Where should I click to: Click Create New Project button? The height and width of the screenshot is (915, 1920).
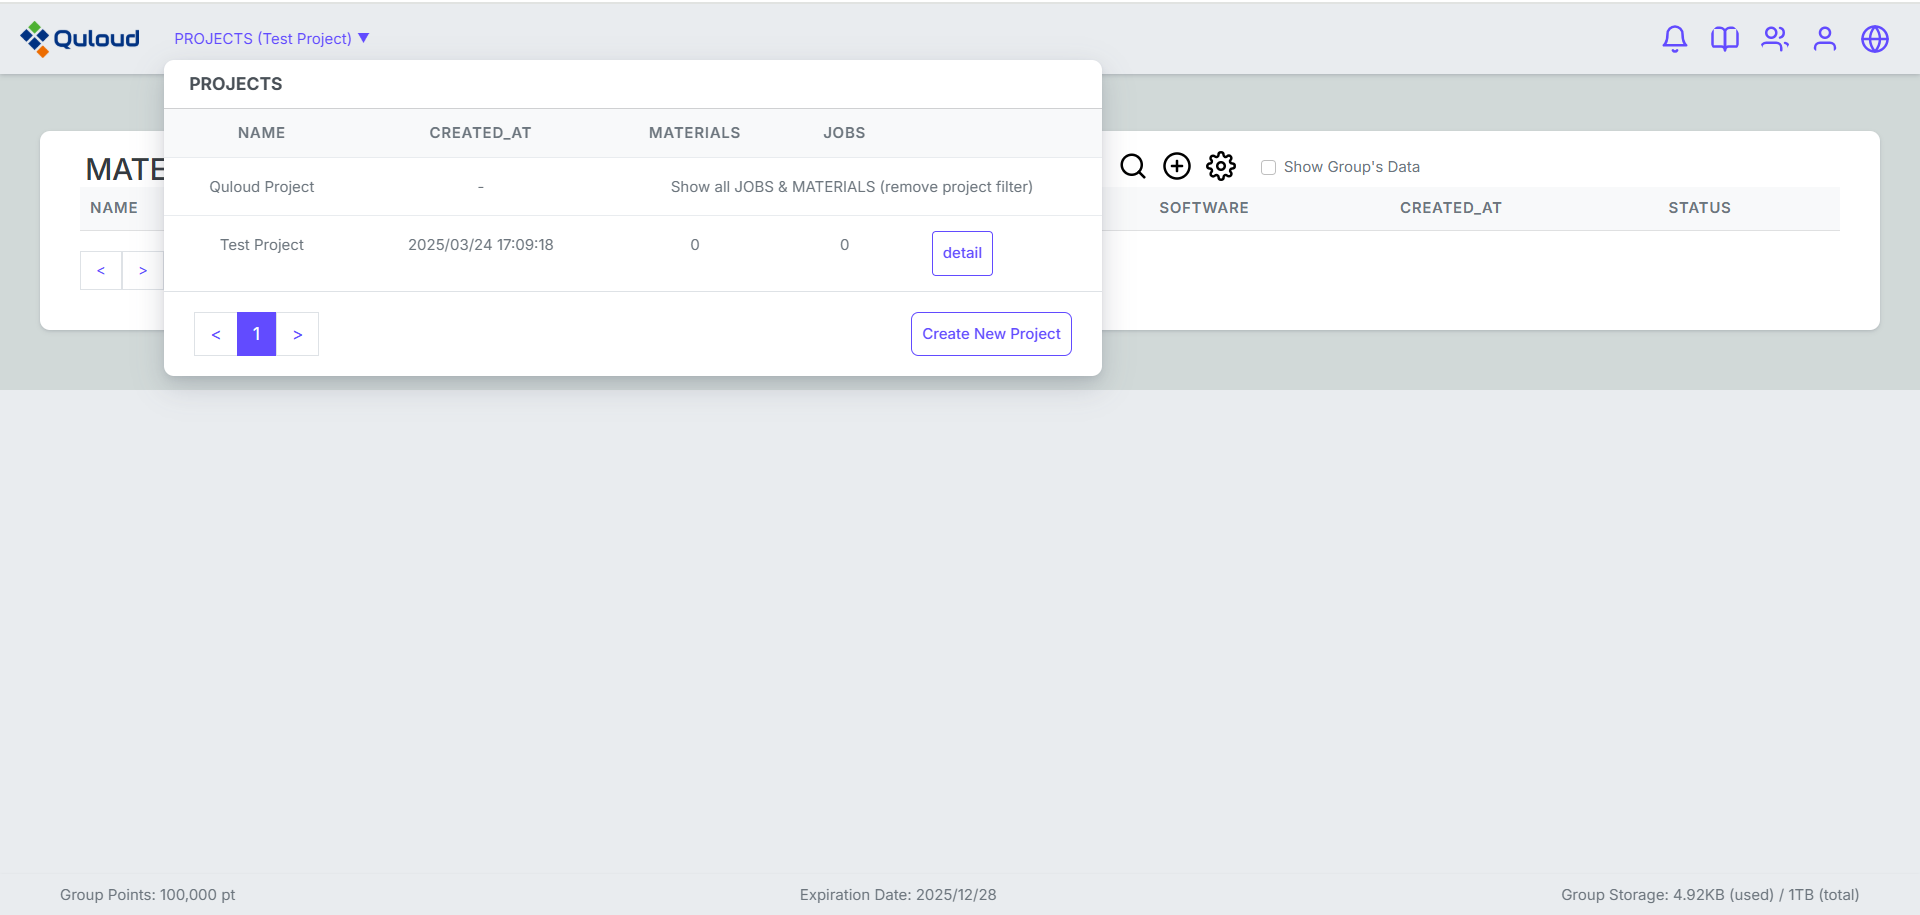[990, 334]
